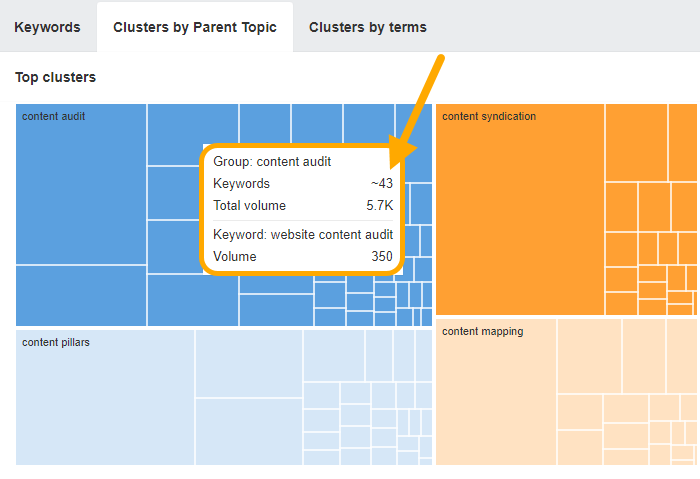Click the pale orange block beside content mapping

588,355
